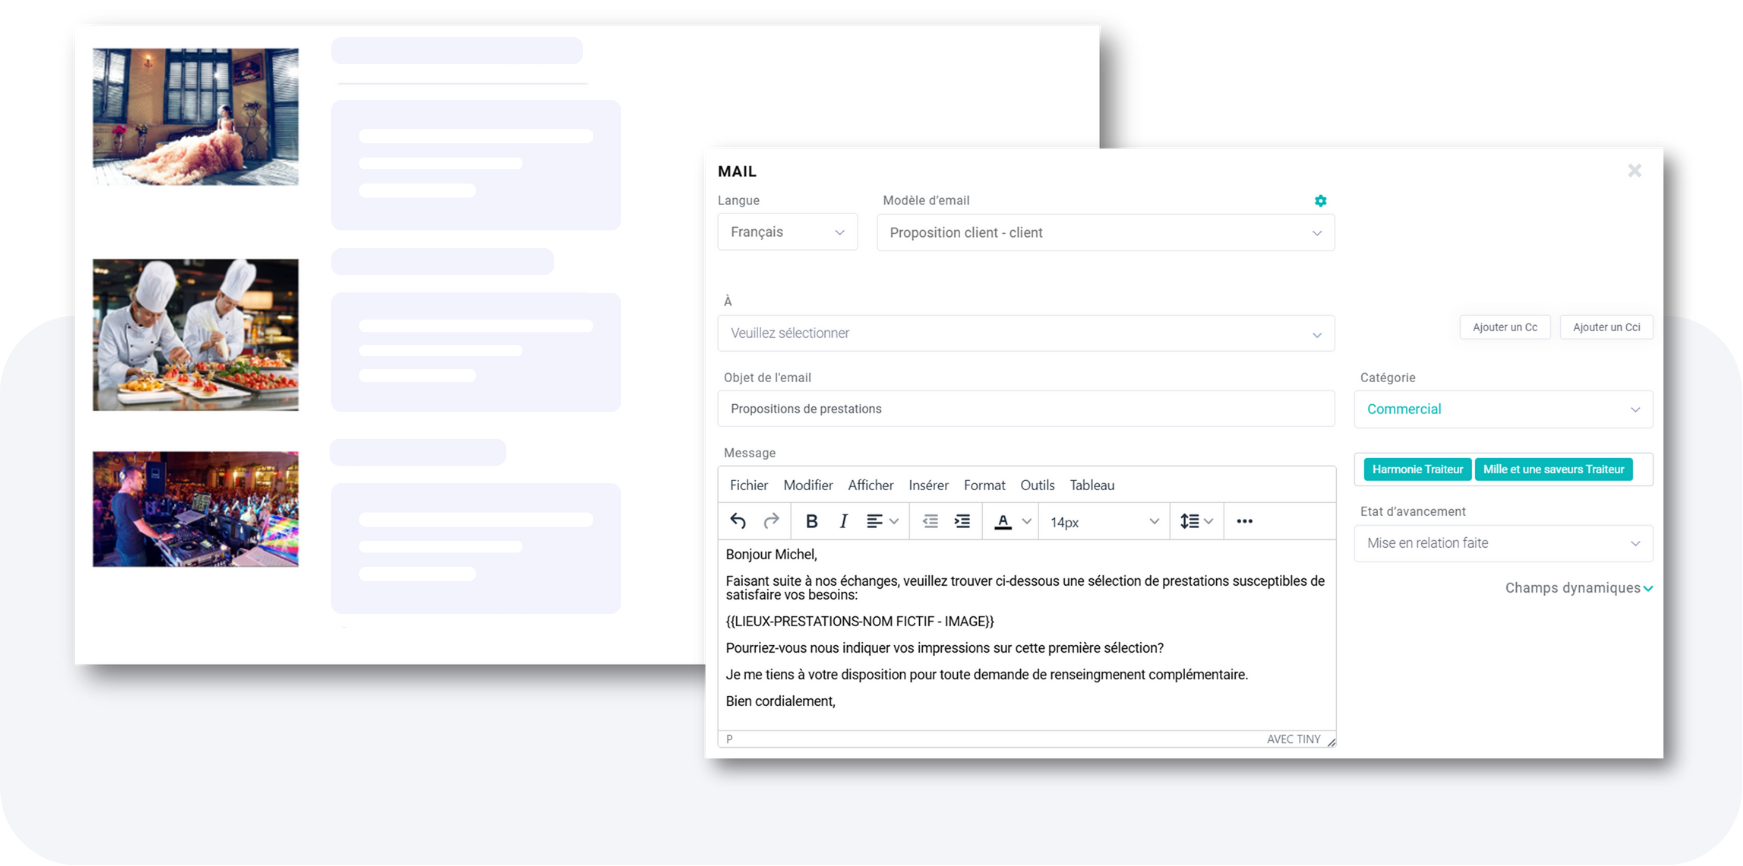Toggle bold formatting
This screenshot has width=1743, height=866.
812,521
